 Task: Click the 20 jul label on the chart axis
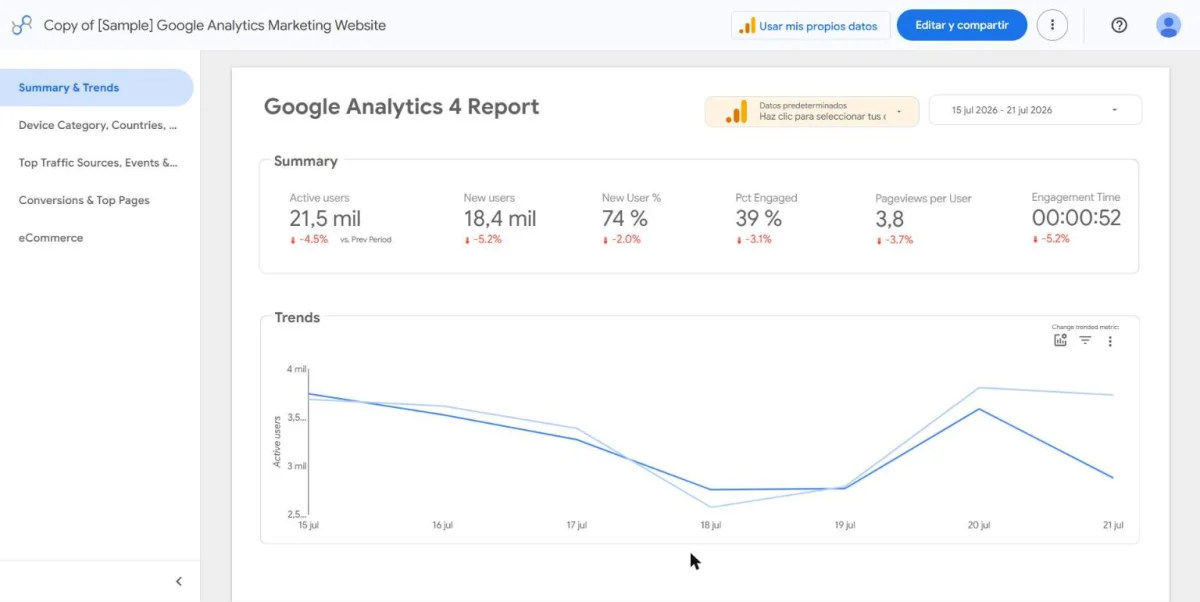pyautogui.click(x=979, y=525)
